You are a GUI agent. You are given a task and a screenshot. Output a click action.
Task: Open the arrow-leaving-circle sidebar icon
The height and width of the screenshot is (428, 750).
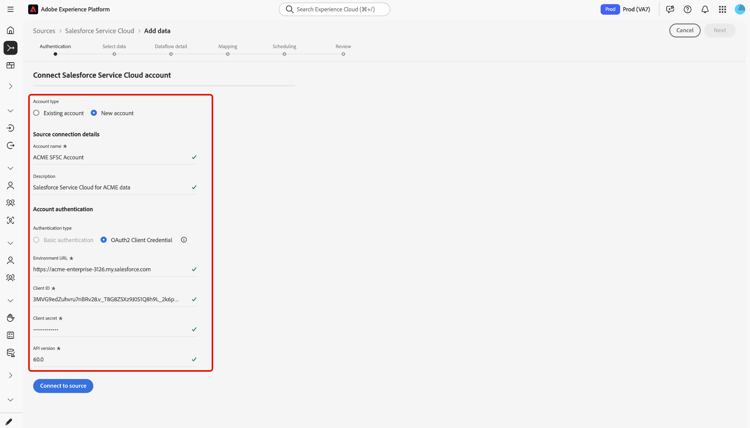pyautogui.click(x=10, y=145)
